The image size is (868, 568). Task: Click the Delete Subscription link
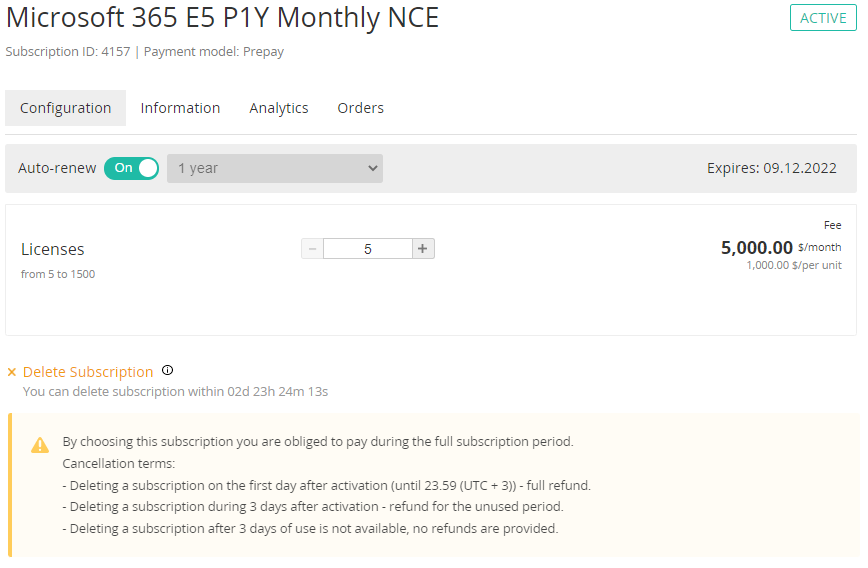[x=88, y=372]
